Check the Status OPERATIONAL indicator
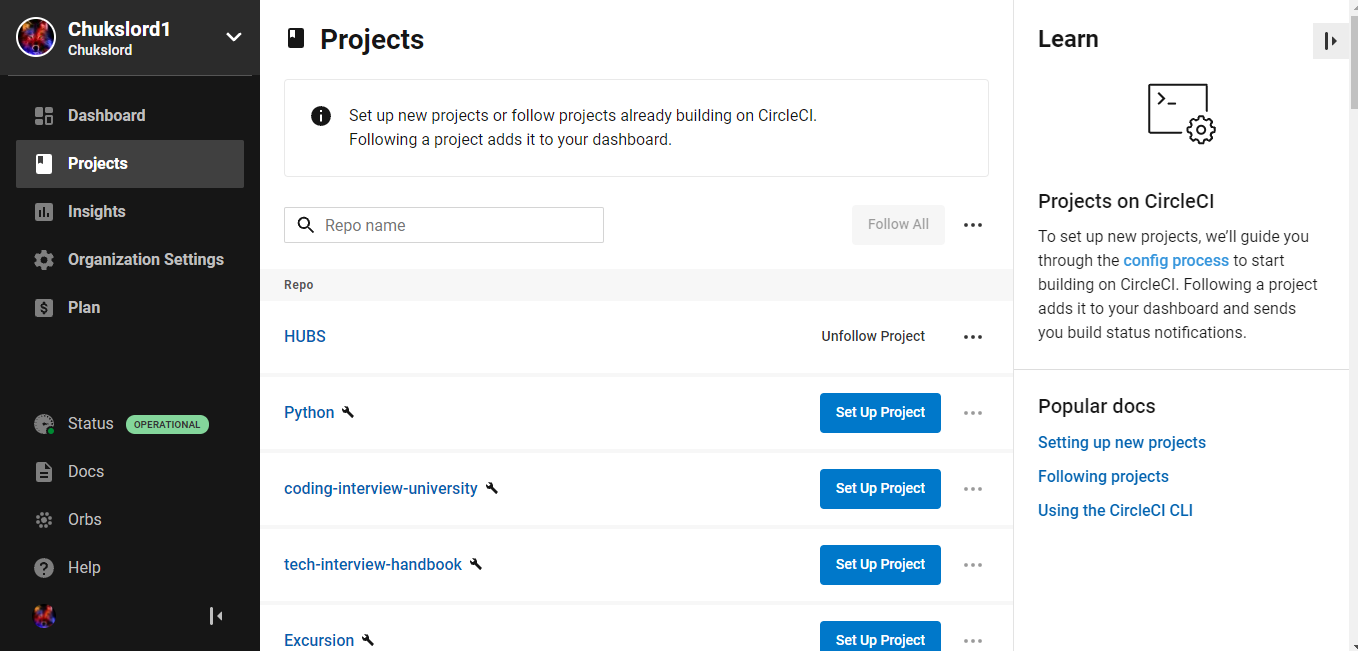Screen dimensions: 1358x651 pyautogui.click(x=167, y=424)
